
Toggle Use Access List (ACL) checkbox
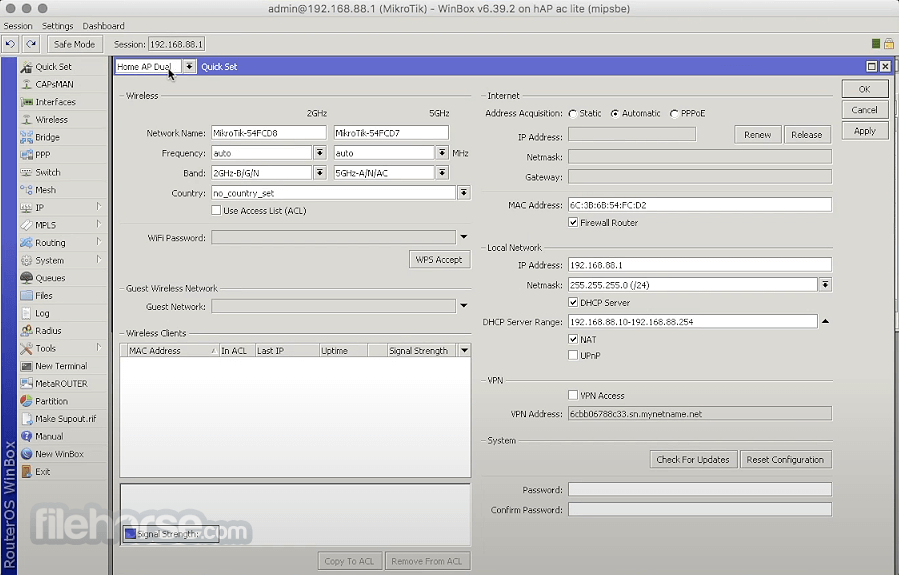[x=216, y=210]
